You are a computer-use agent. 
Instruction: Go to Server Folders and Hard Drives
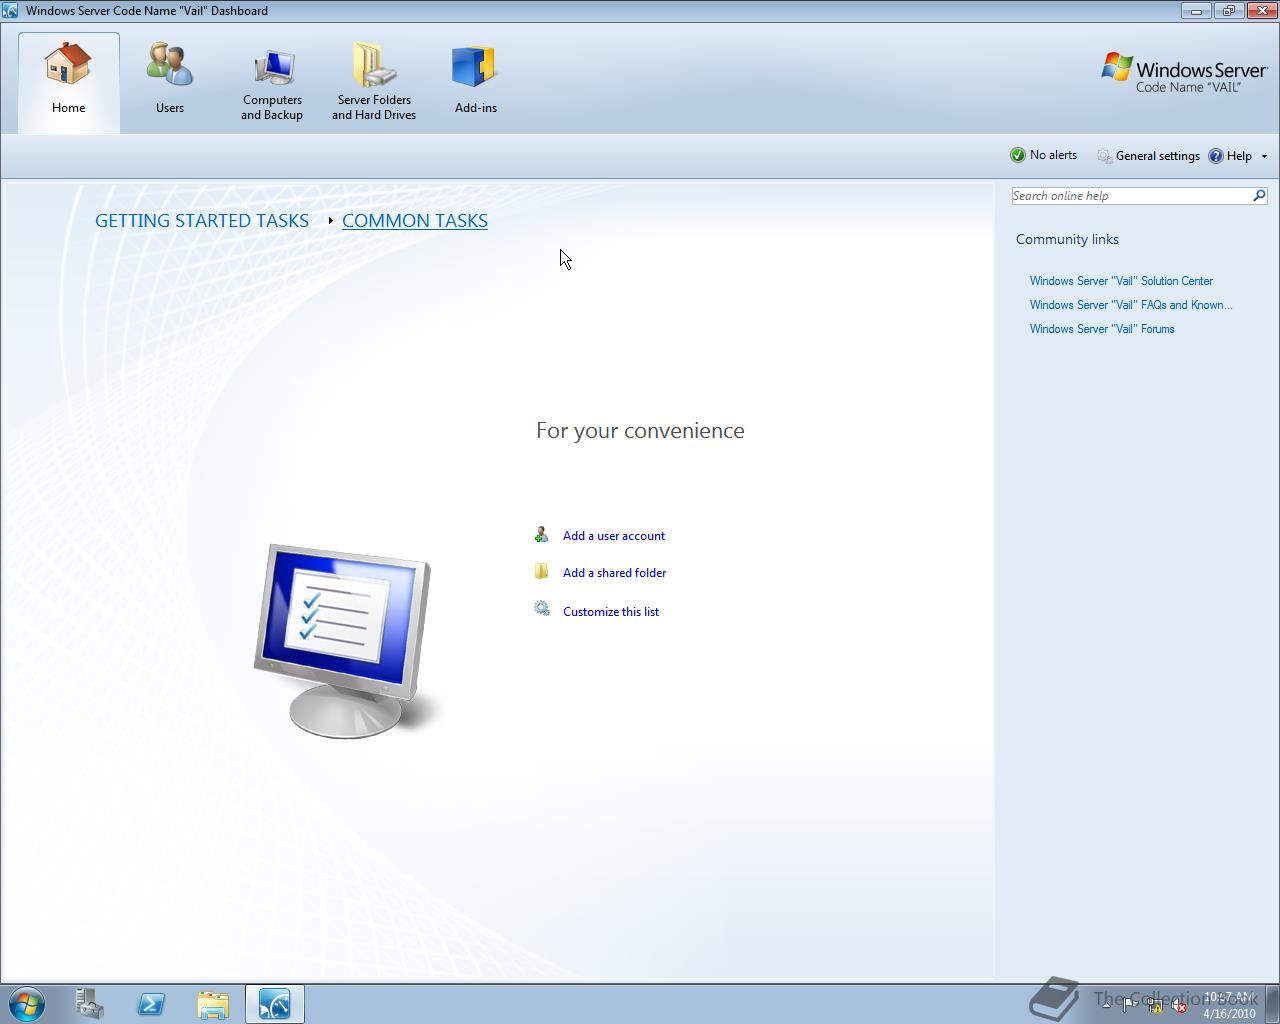[374, 82]
